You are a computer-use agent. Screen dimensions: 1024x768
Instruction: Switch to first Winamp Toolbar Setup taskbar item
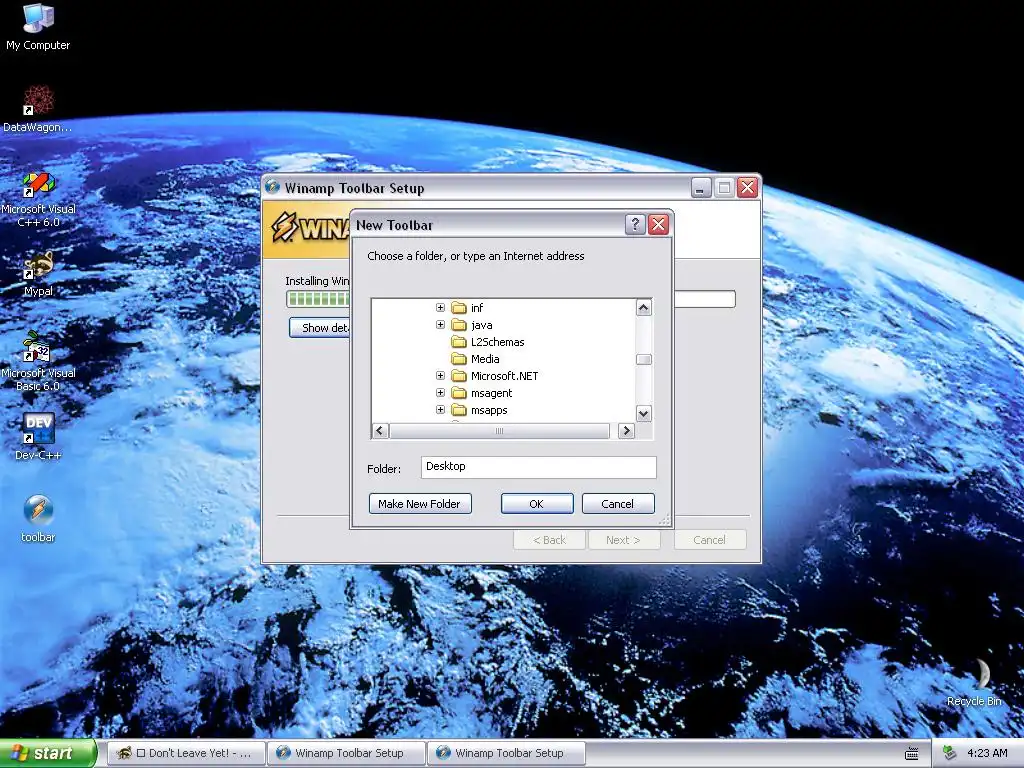coord(347,753)
